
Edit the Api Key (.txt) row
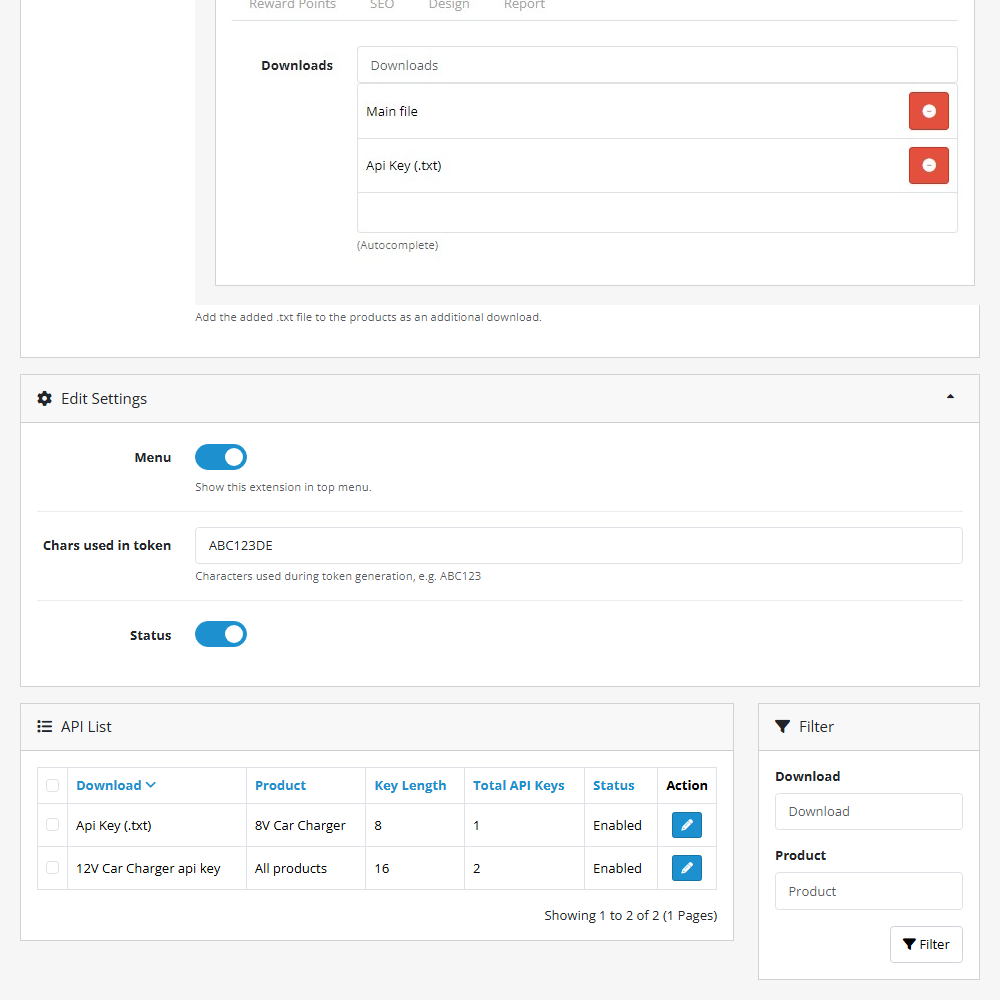click(686, 825)
